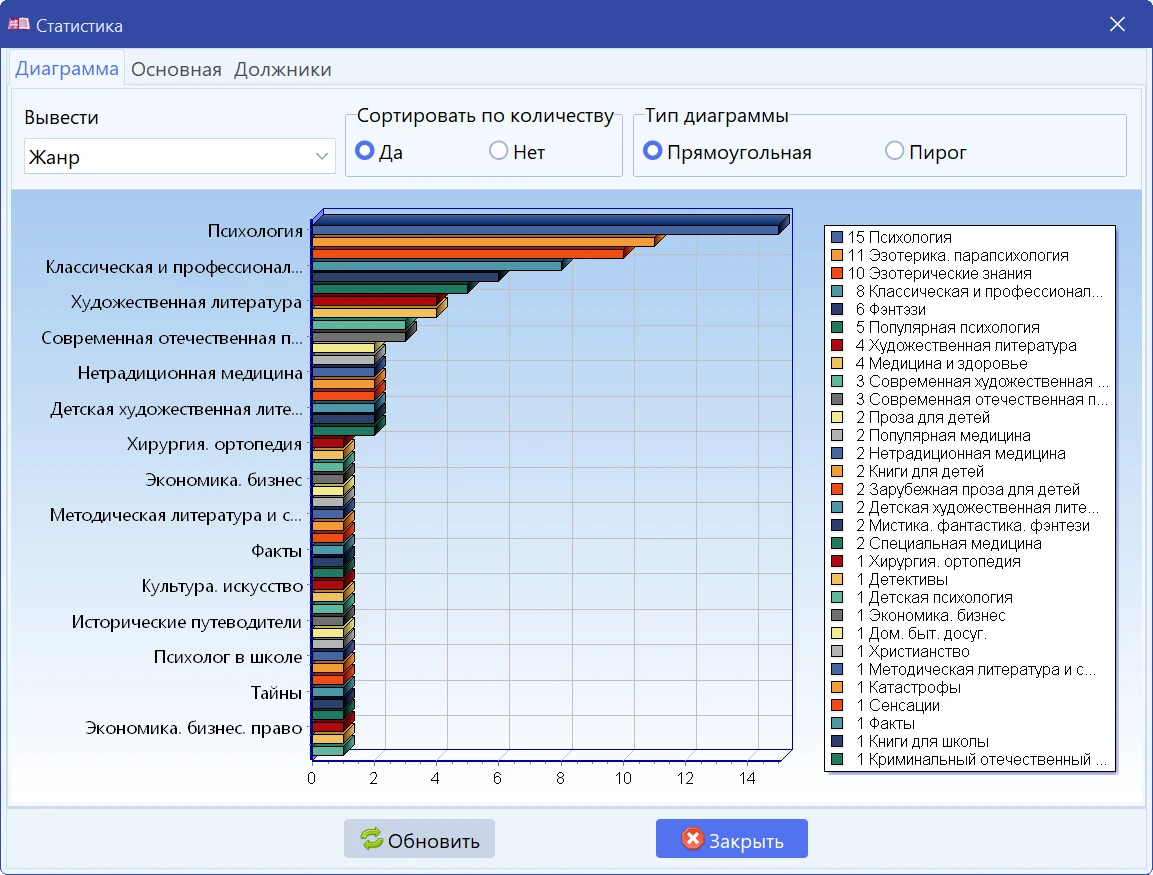Click legend entry '1 Сенсации'
Image resolution: width=1153 pixels, height=875 pixels.
[898, 706]
